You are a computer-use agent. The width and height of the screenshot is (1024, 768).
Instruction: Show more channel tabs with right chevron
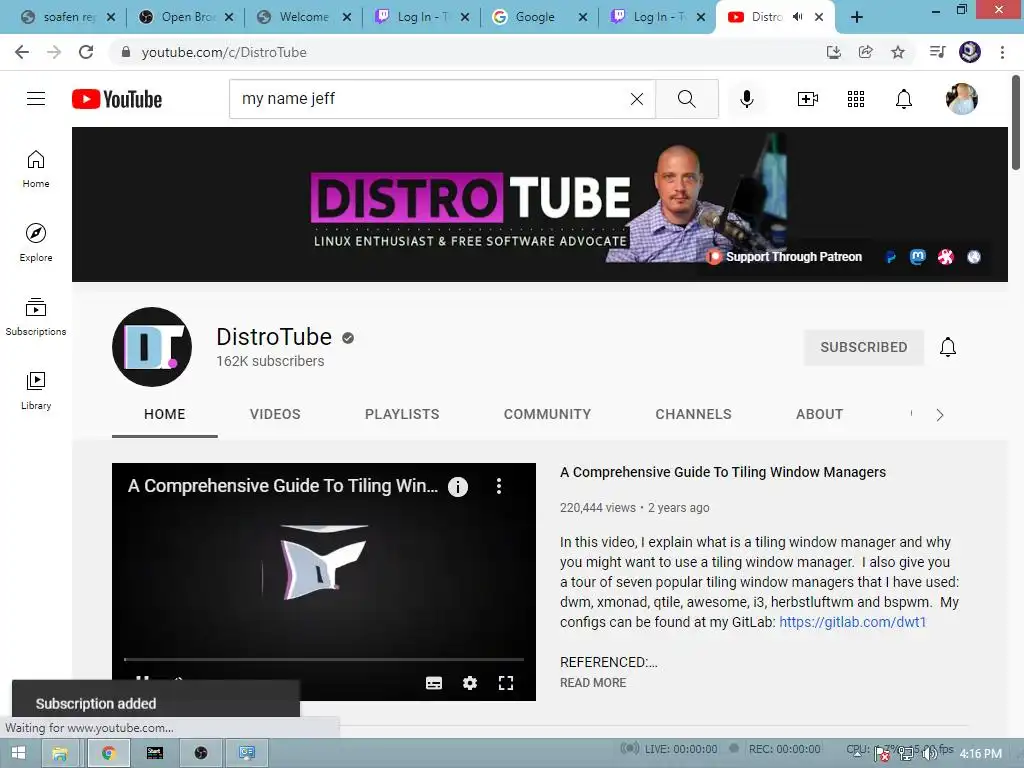point(939,415)
